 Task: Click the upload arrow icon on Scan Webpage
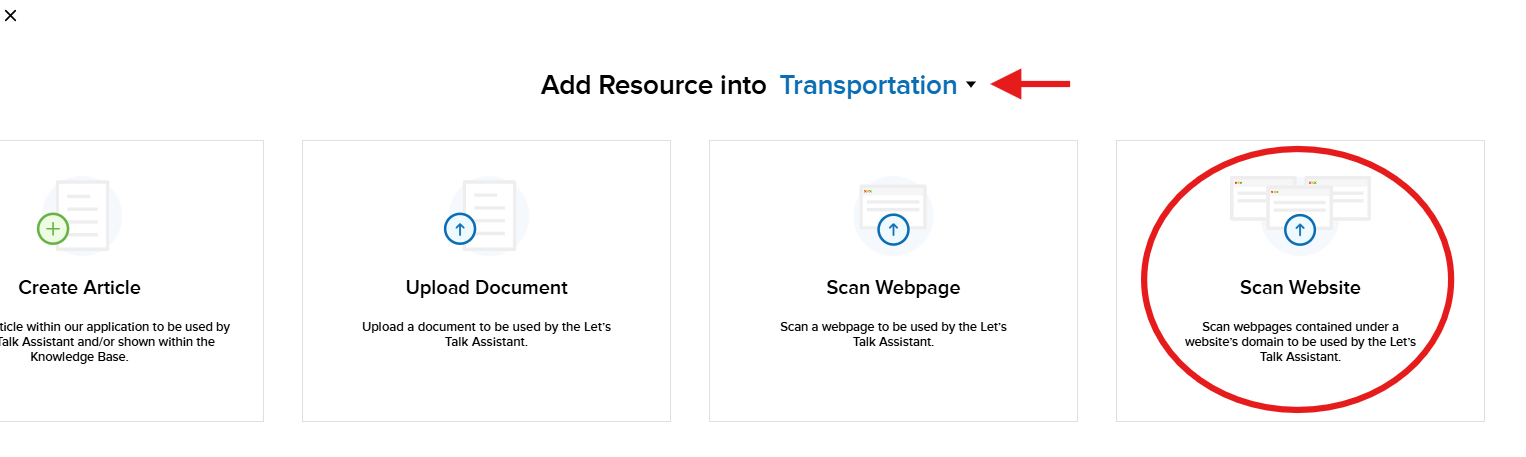click(892, 229)
